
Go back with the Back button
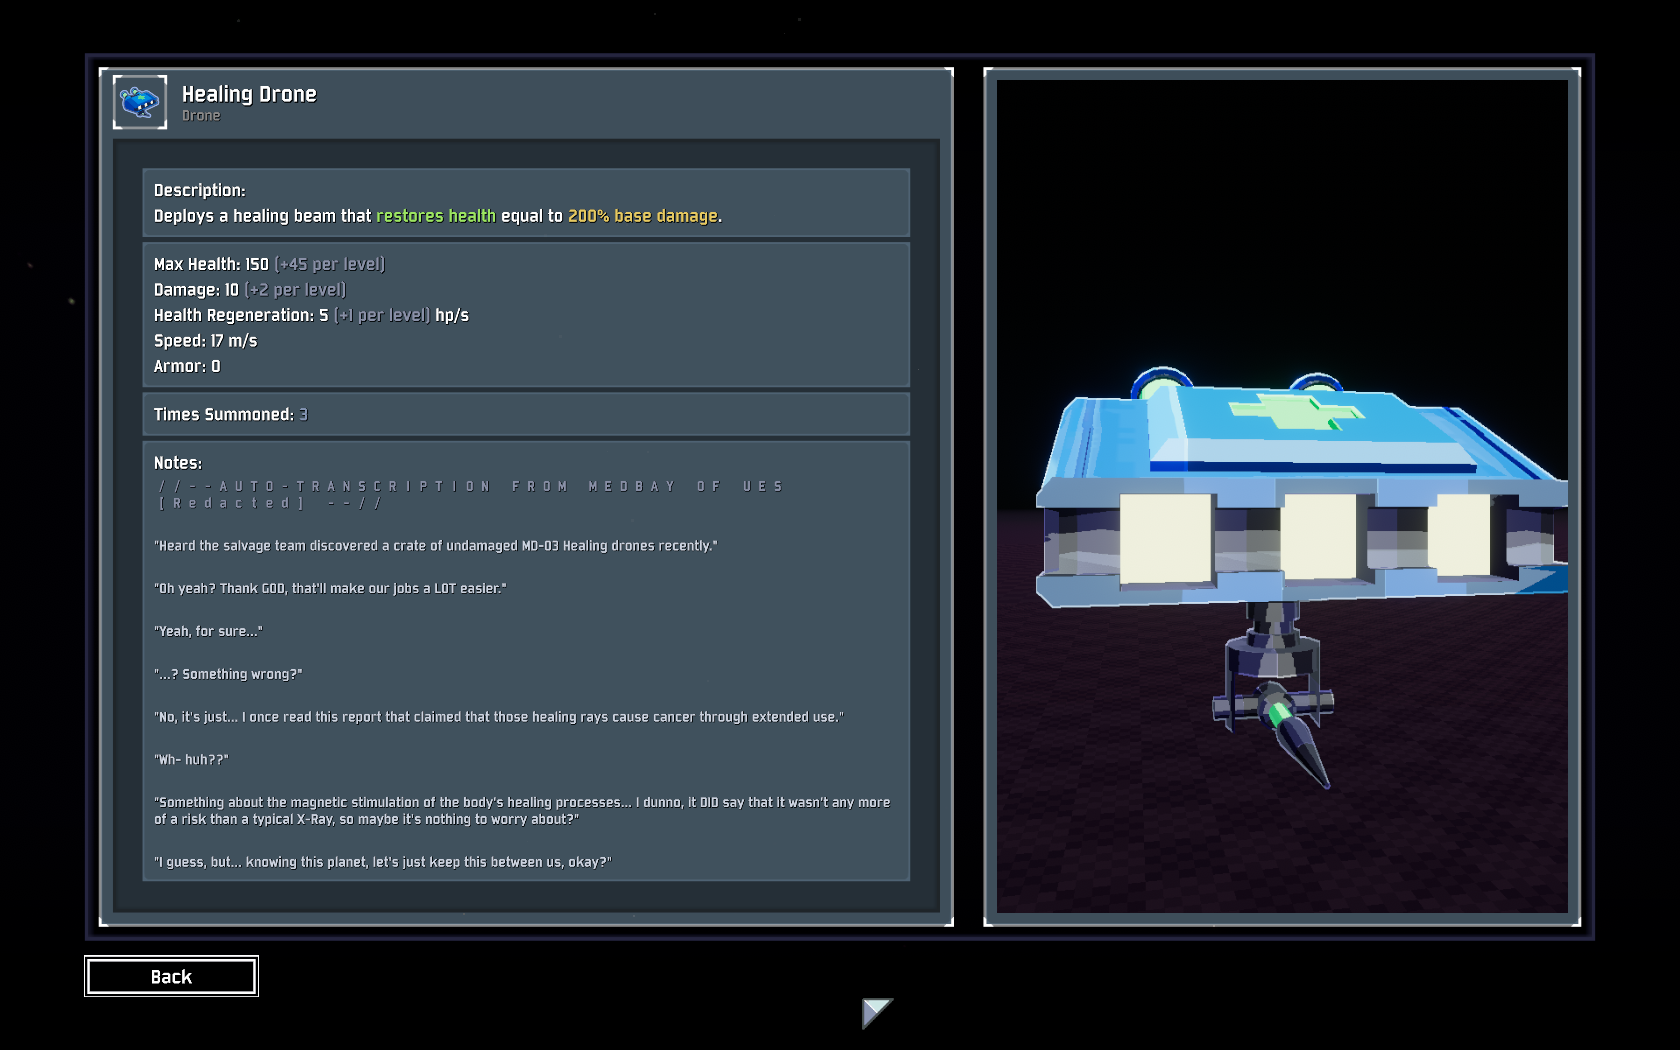pyautogui.click(x=171, y=976)
